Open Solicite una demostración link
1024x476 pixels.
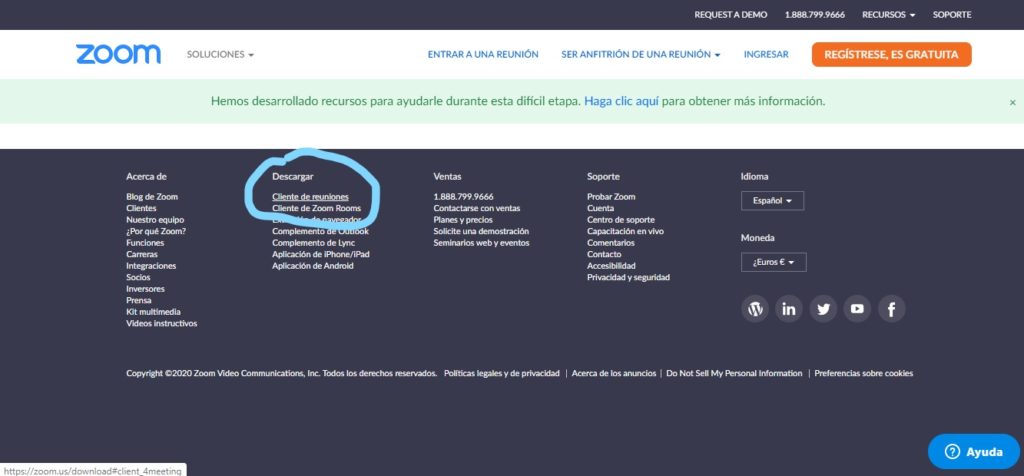tap(481, 231)
